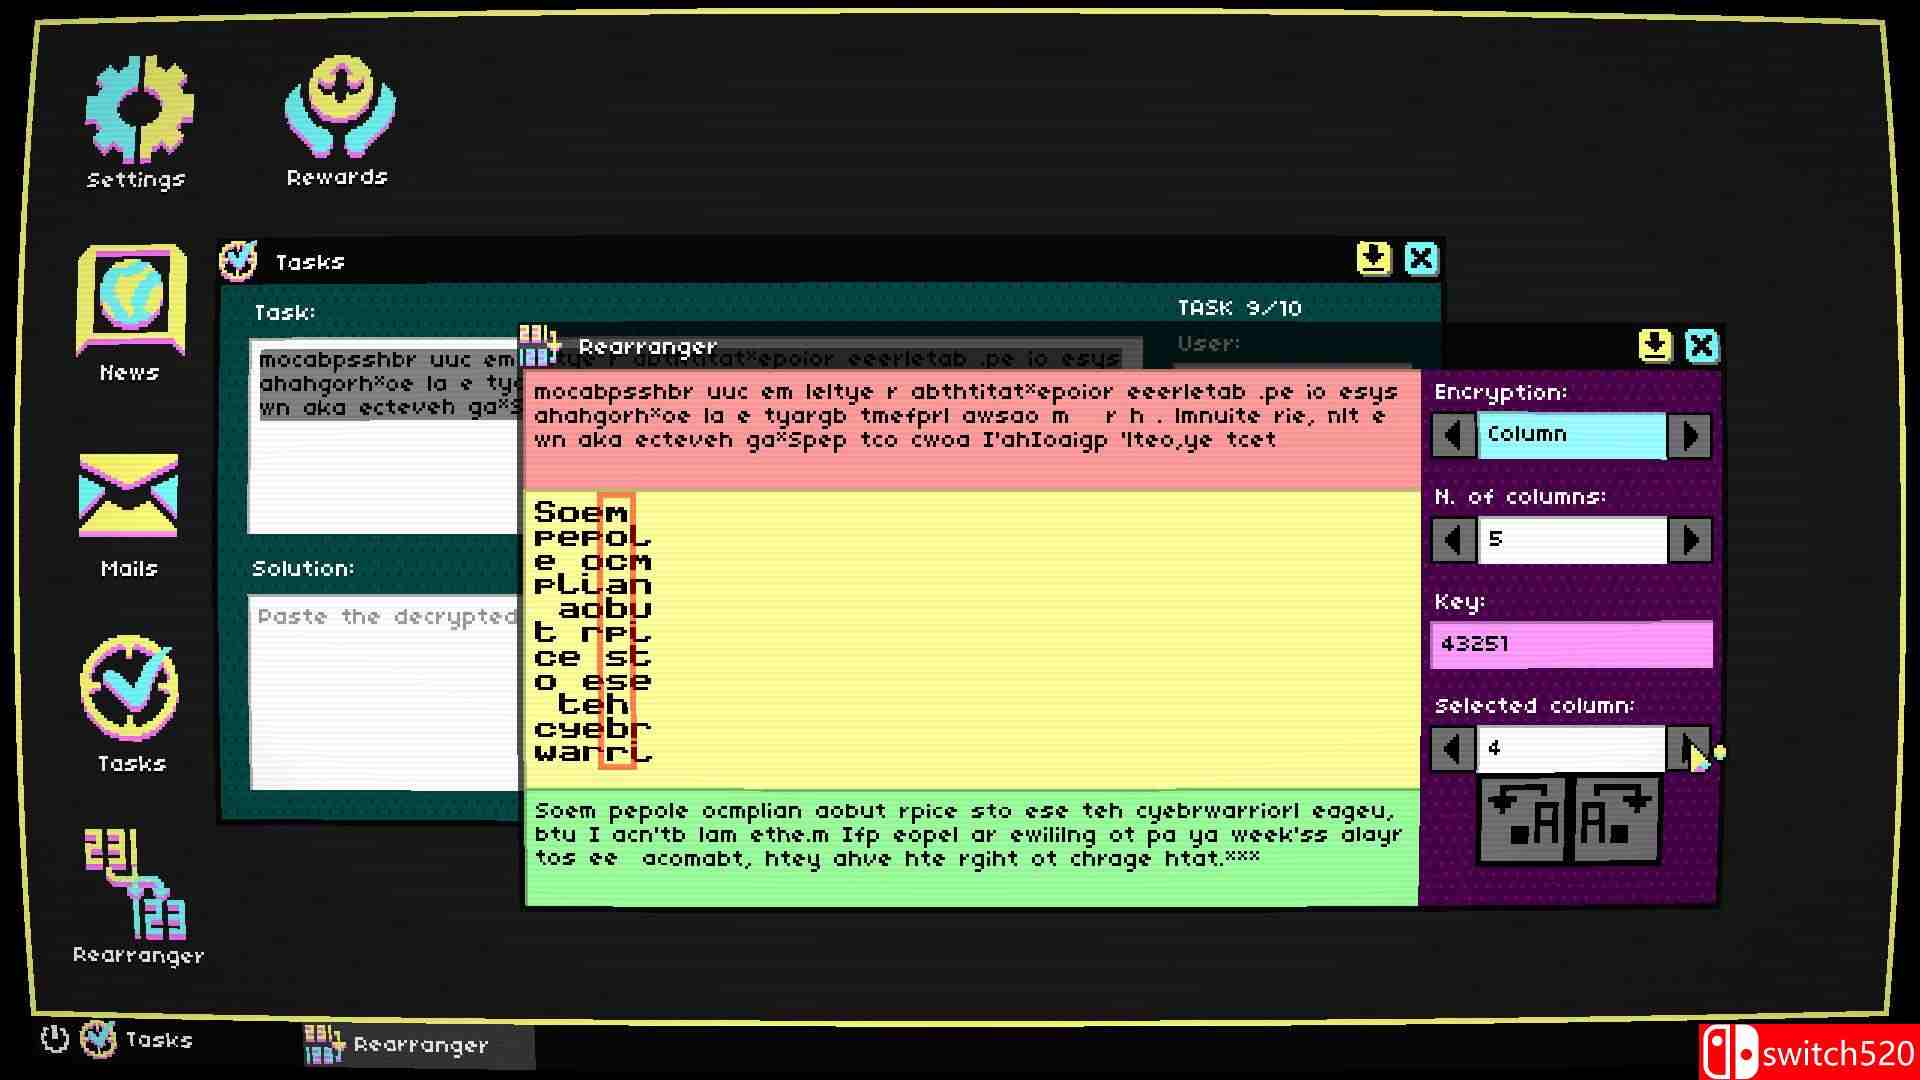The image size is (1920, 1080).
Task: Click the move column right button
Action: coord(1616,821)
